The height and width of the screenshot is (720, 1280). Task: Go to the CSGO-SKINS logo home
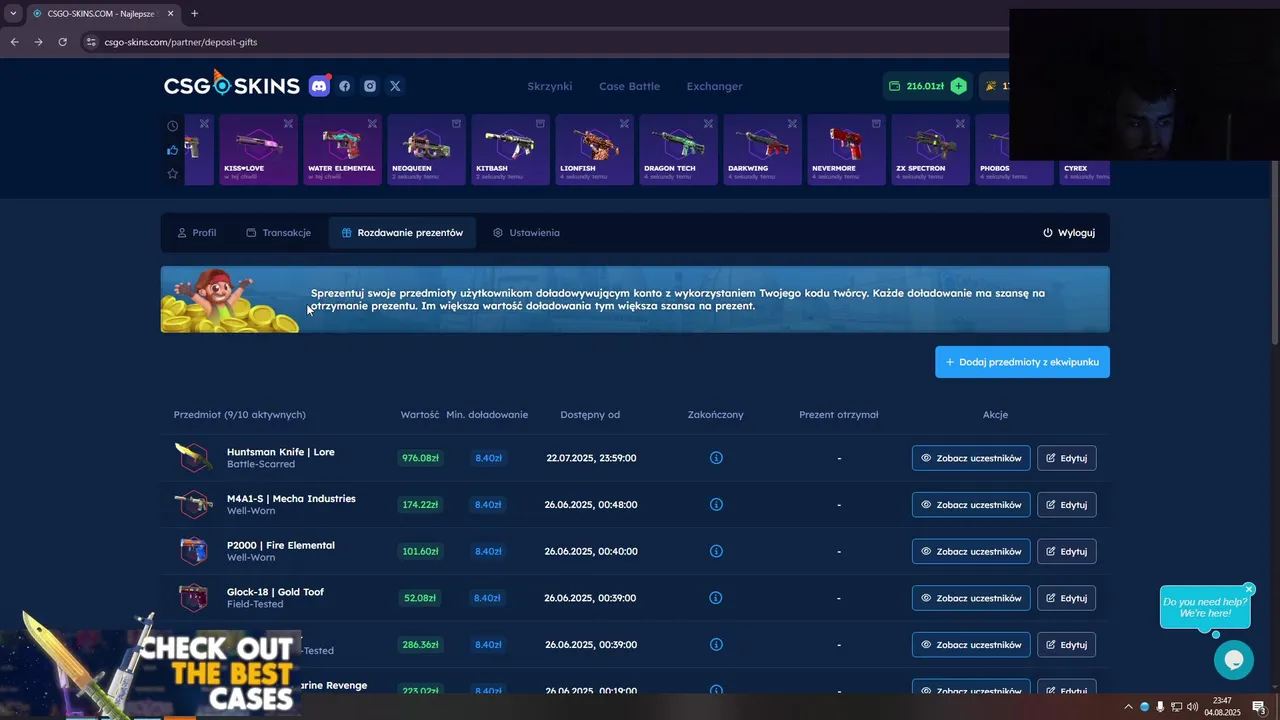(232, 85)
